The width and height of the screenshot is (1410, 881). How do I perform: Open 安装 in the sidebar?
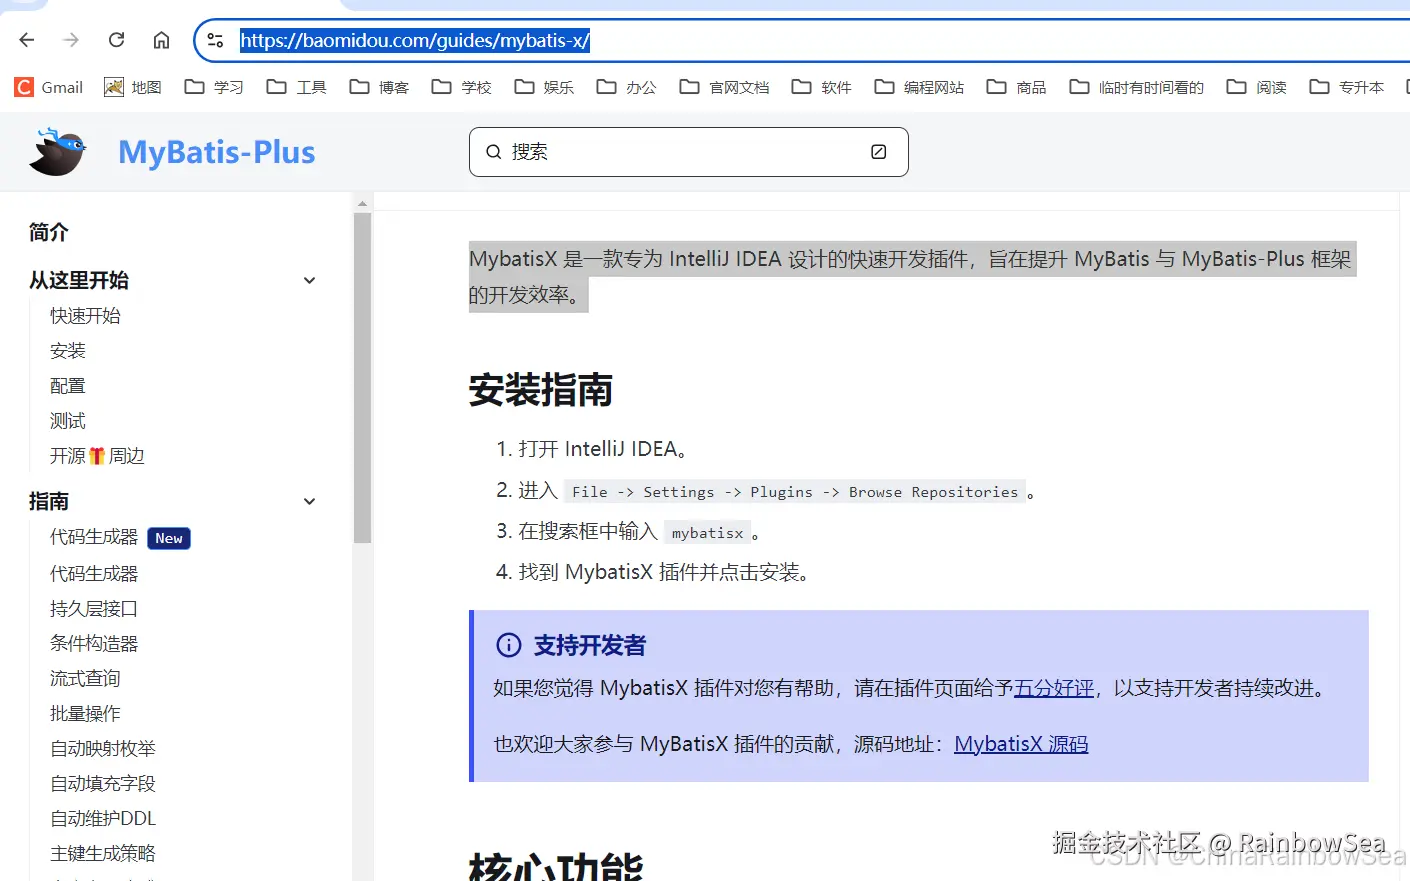[x=68, y=351]
